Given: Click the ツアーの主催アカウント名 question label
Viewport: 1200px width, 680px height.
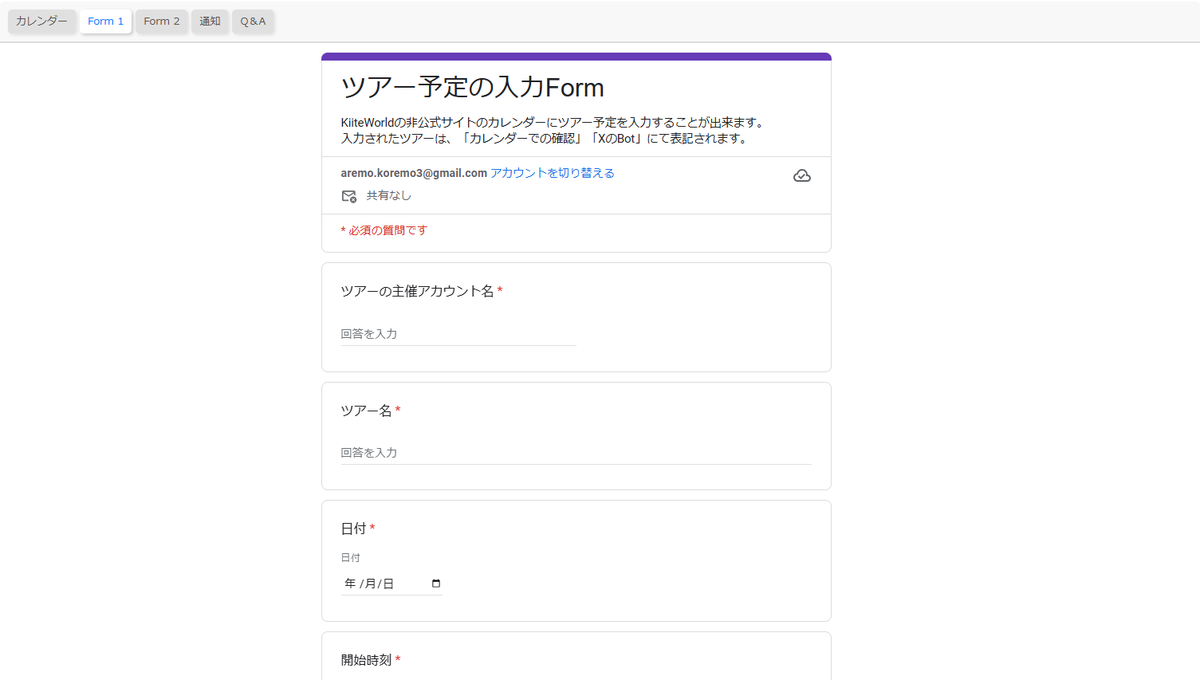Looking at the screenshot, I should pos(417,291).
